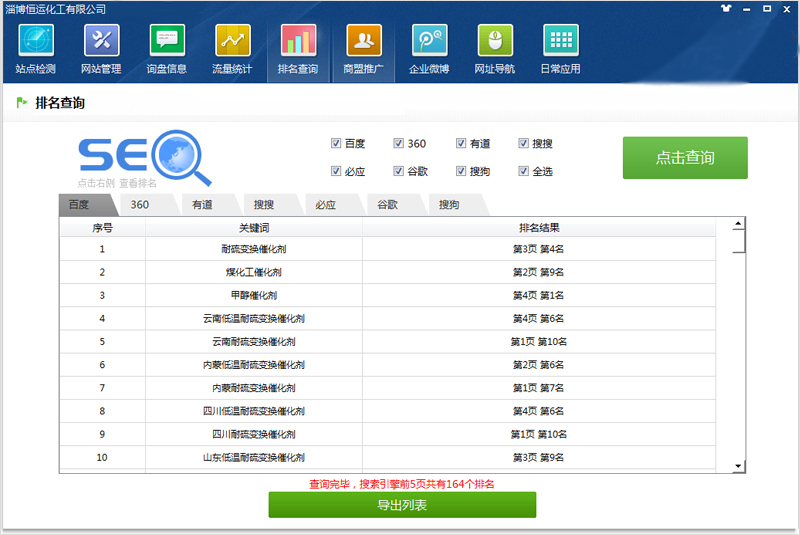Select keyword 四川耐硫变换催化剂
The height and width of the screenshot is (535, 800).
tap(254, 435)
